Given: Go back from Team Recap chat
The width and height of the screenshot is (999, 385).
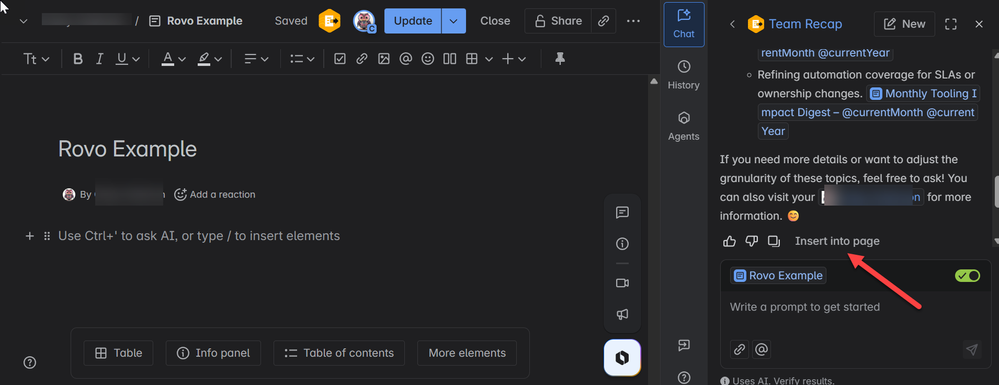Looking at the screenshot, I should point(732,24).
